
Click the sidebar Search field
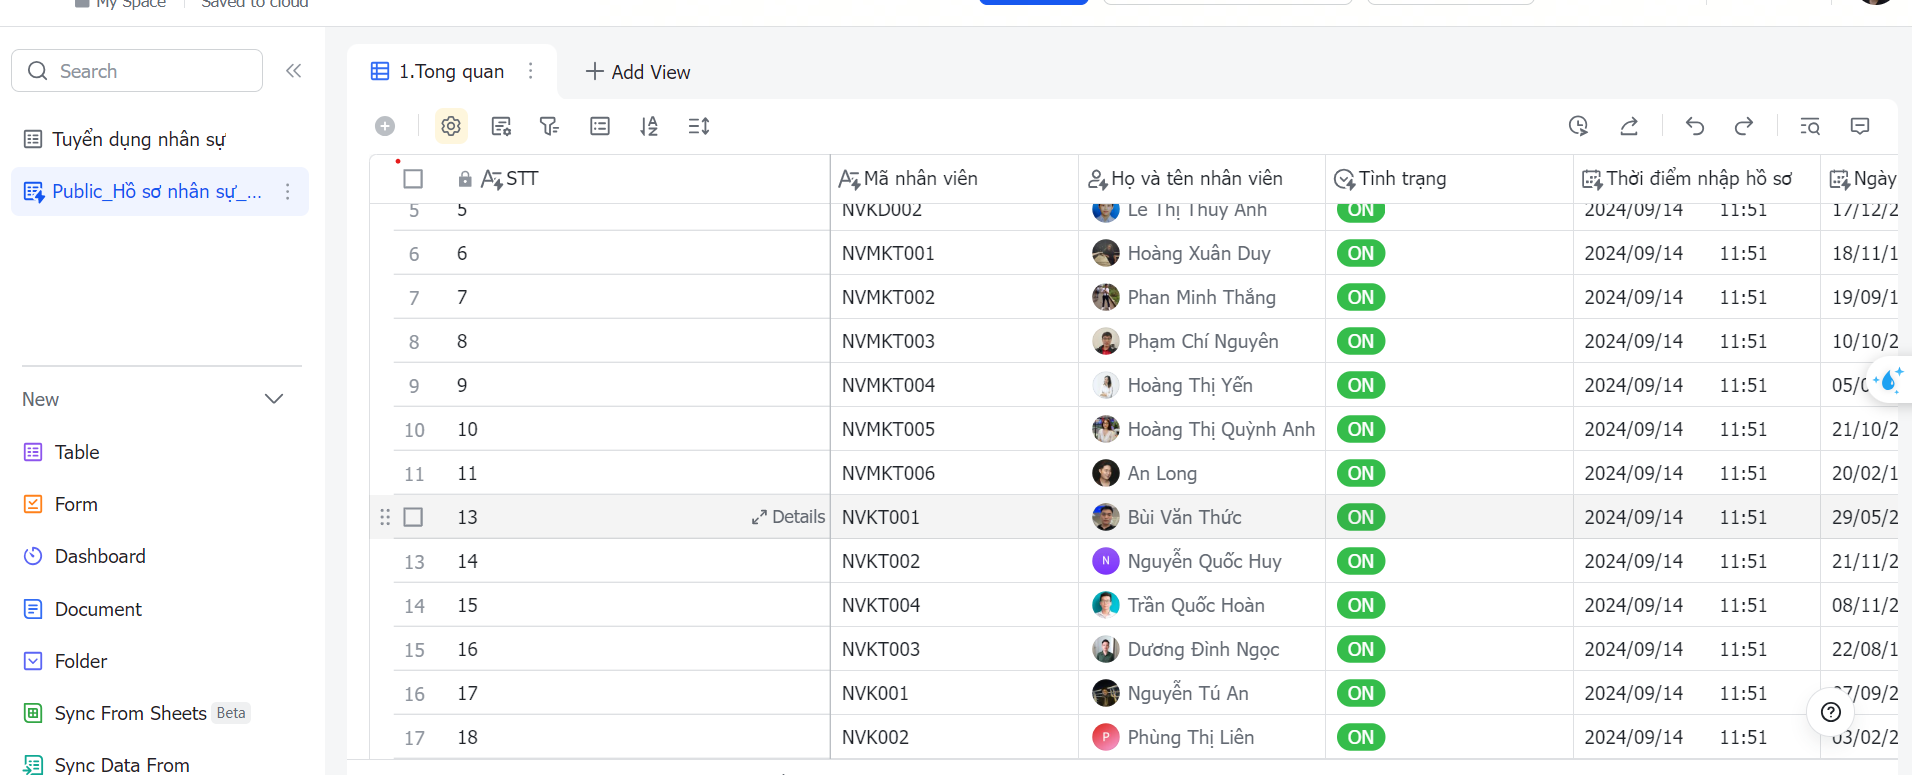click(x=137, y=71)
